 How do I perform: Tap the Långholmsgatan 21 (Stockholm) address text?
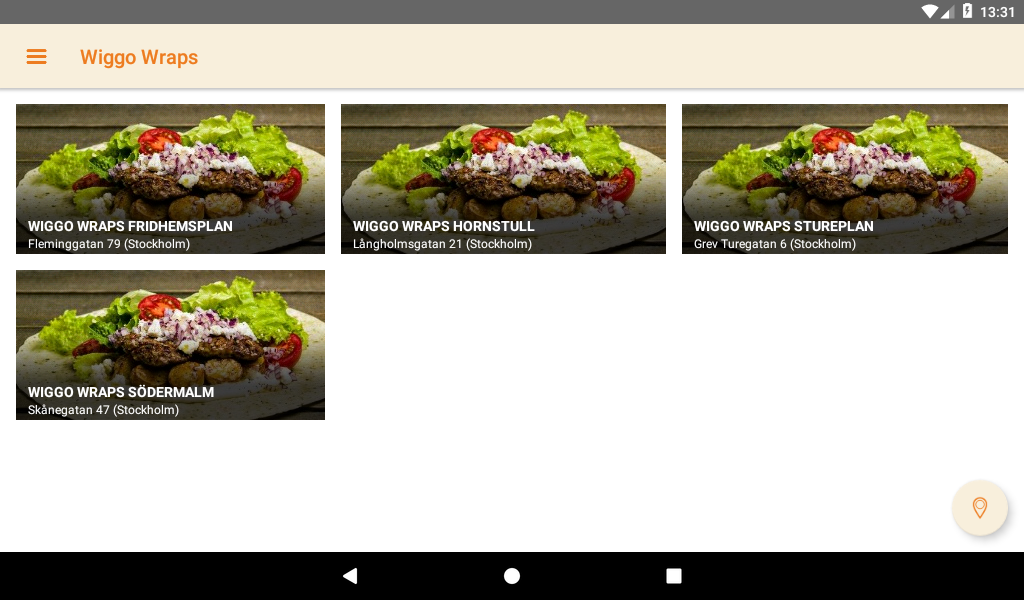click(442, 244)
